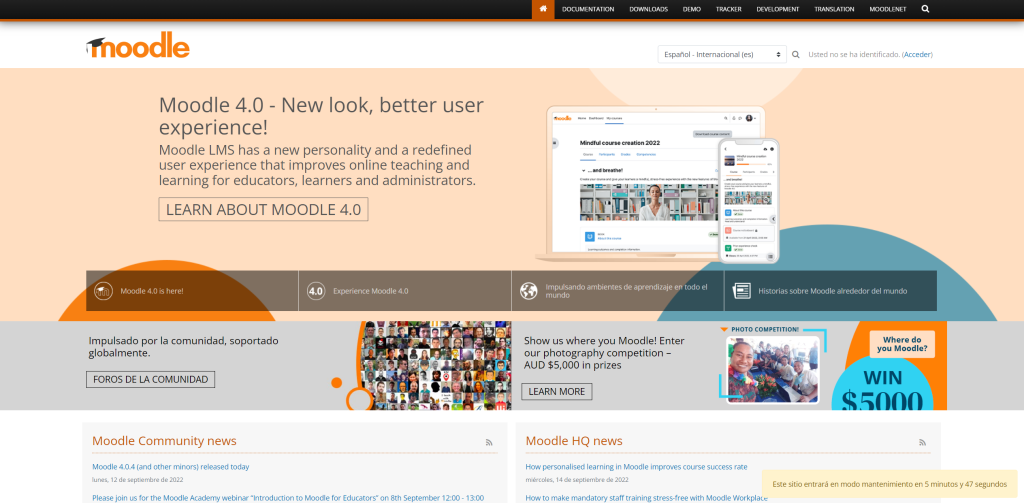Click the Moodle logo
Screen dimensions: 1024x503
click(138, 45)
